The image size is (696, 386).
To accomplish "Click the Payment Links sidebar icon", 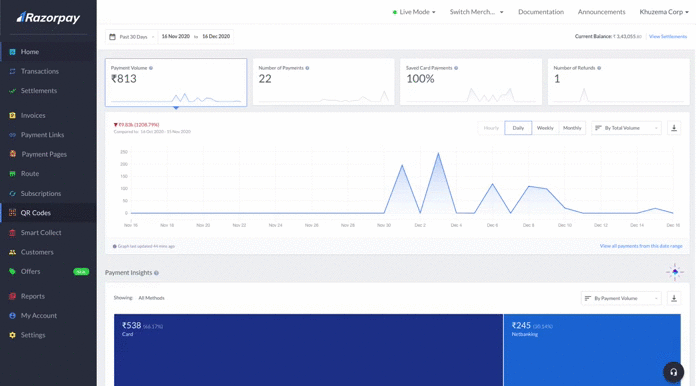I will pos(12,135).
